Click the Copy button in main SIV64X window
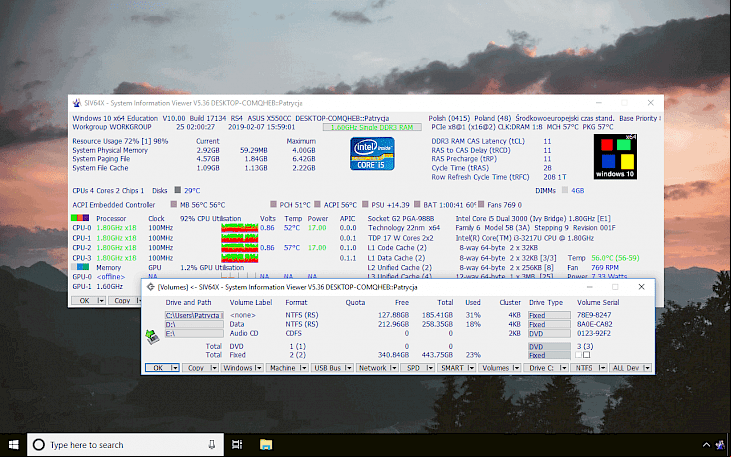 tap(122, 301)
